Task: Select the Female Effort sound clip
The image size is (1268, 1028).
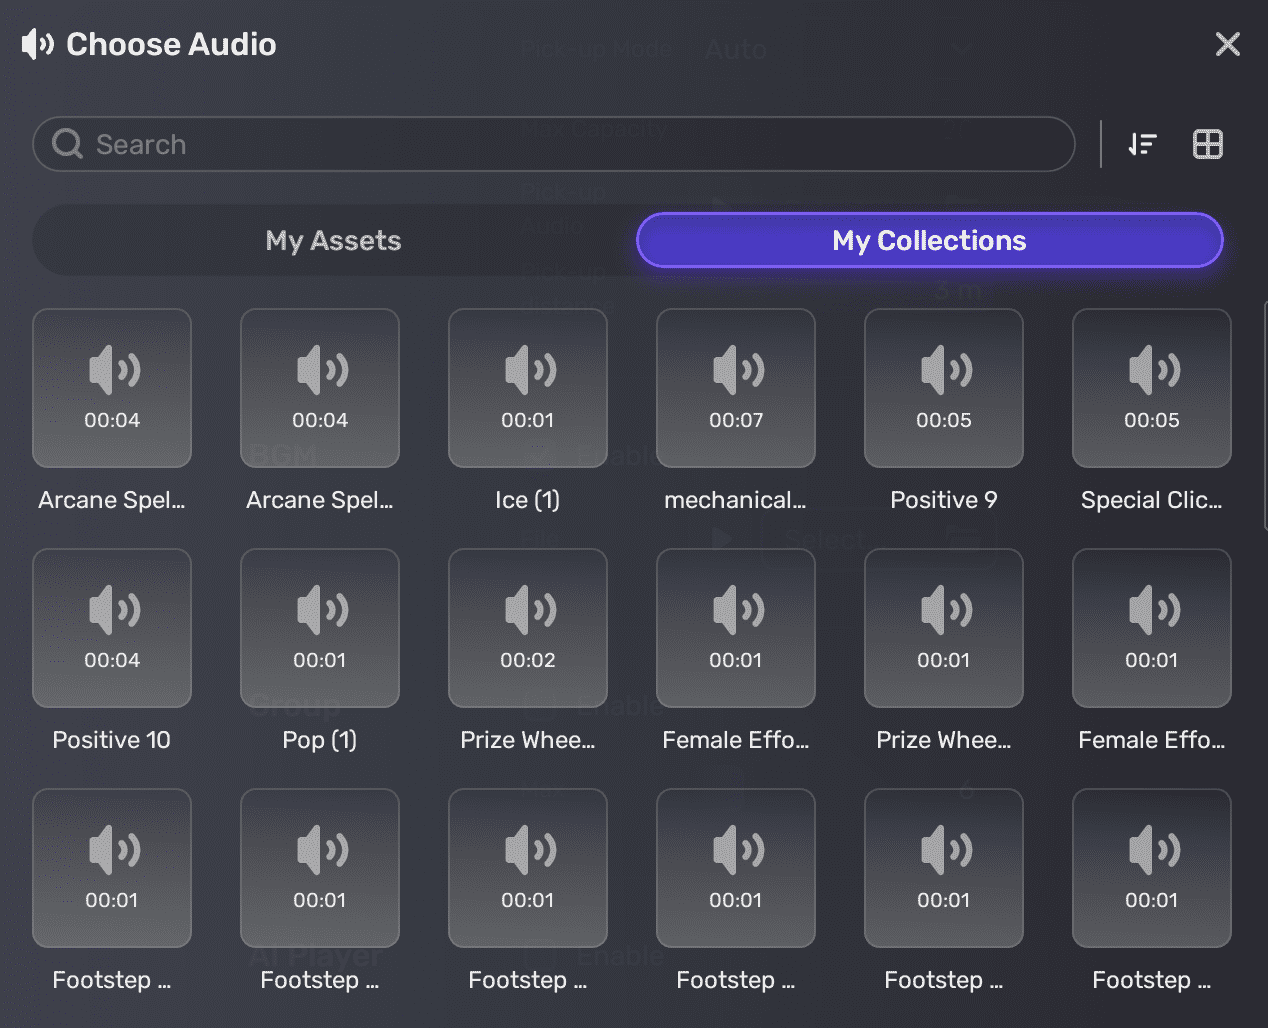Action: point(735,628)
